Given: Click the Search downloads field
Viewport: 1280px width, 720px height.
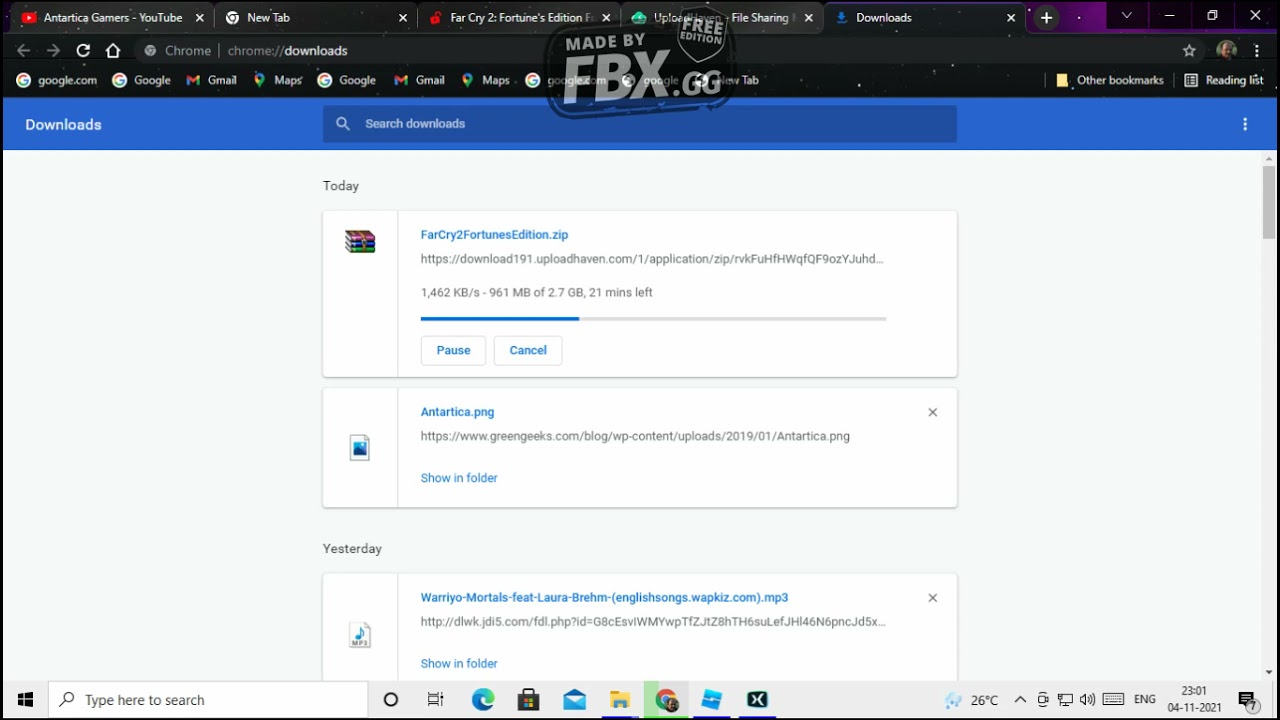Looking at the screenshot, I should 640,124.
